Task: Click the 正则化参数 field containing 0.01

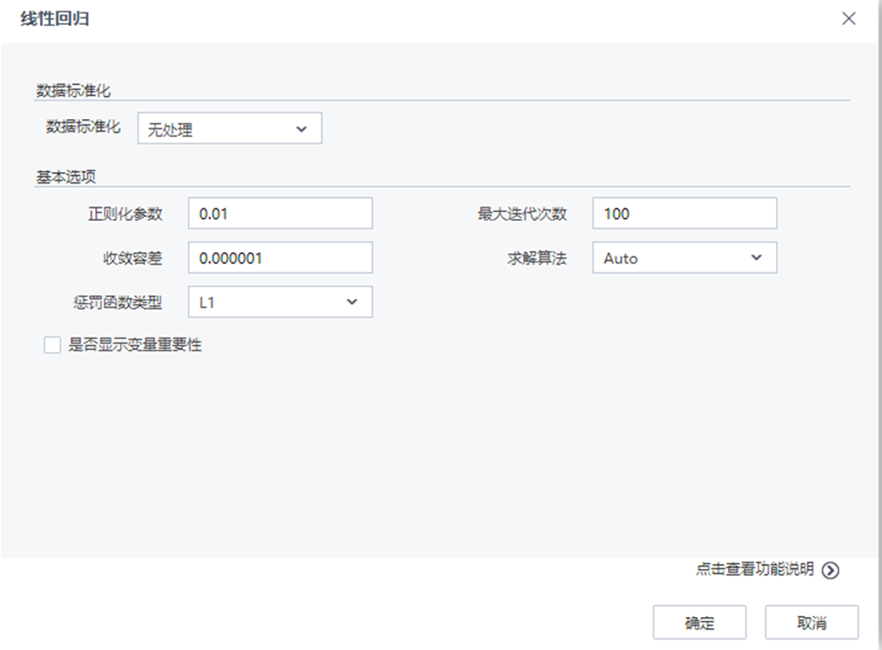Action: click(x=280, y=213)
